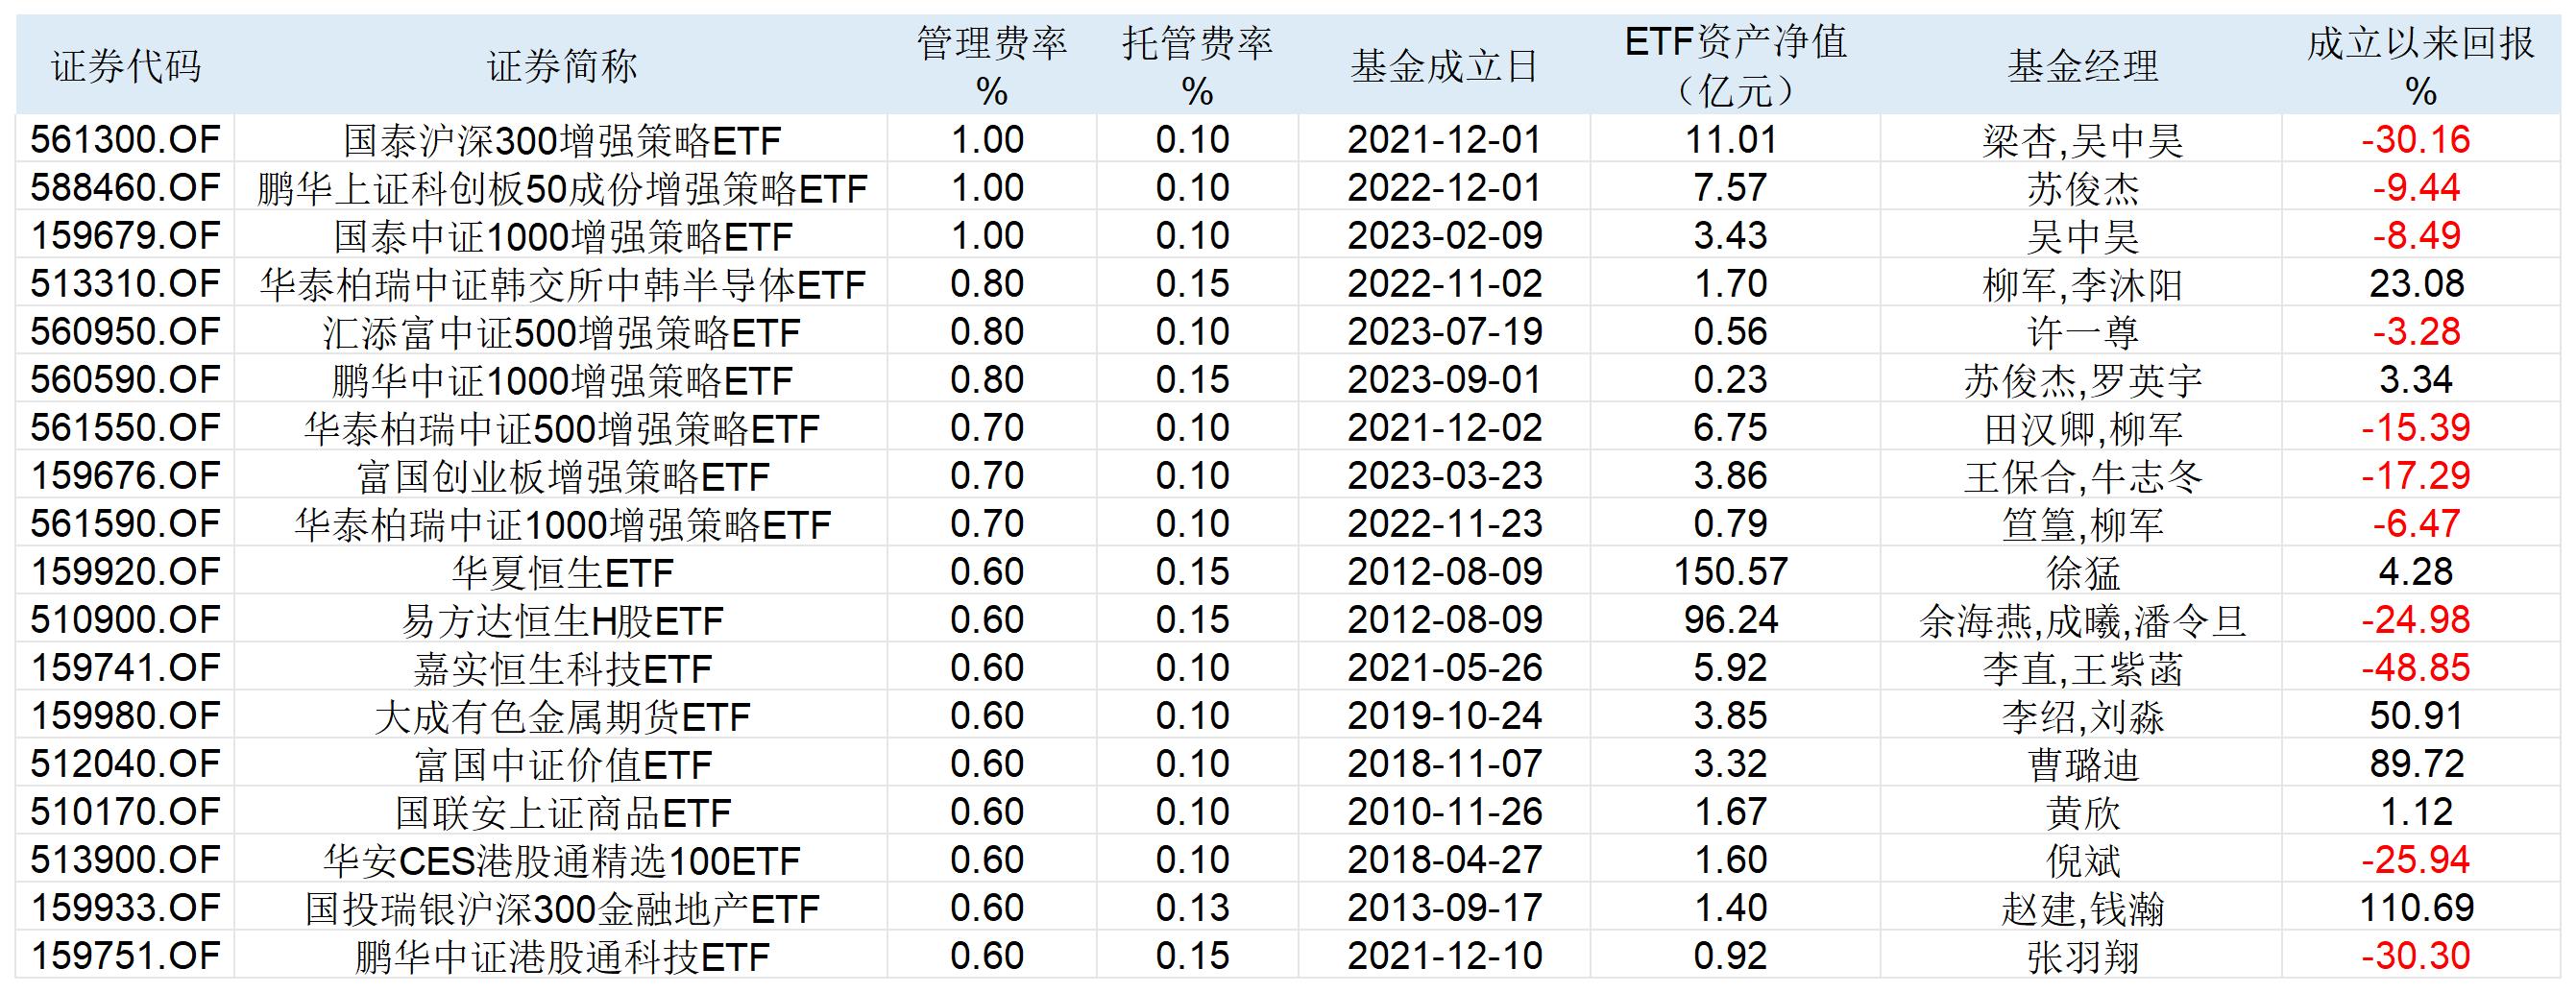This screenshot has width=2576, height=993.
Task: Click the 110.69 return cell
Action: [2416, 908]
